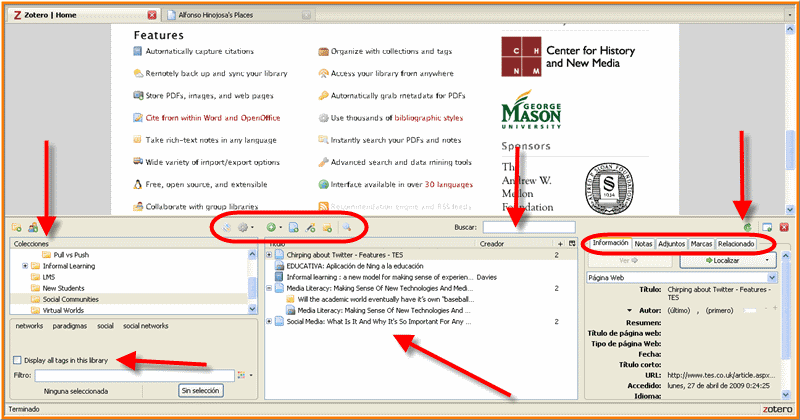The height and width of the screenshot is (420, 800).
Task: Click the New Note icon in toolbar
Action: pos(327,228)
